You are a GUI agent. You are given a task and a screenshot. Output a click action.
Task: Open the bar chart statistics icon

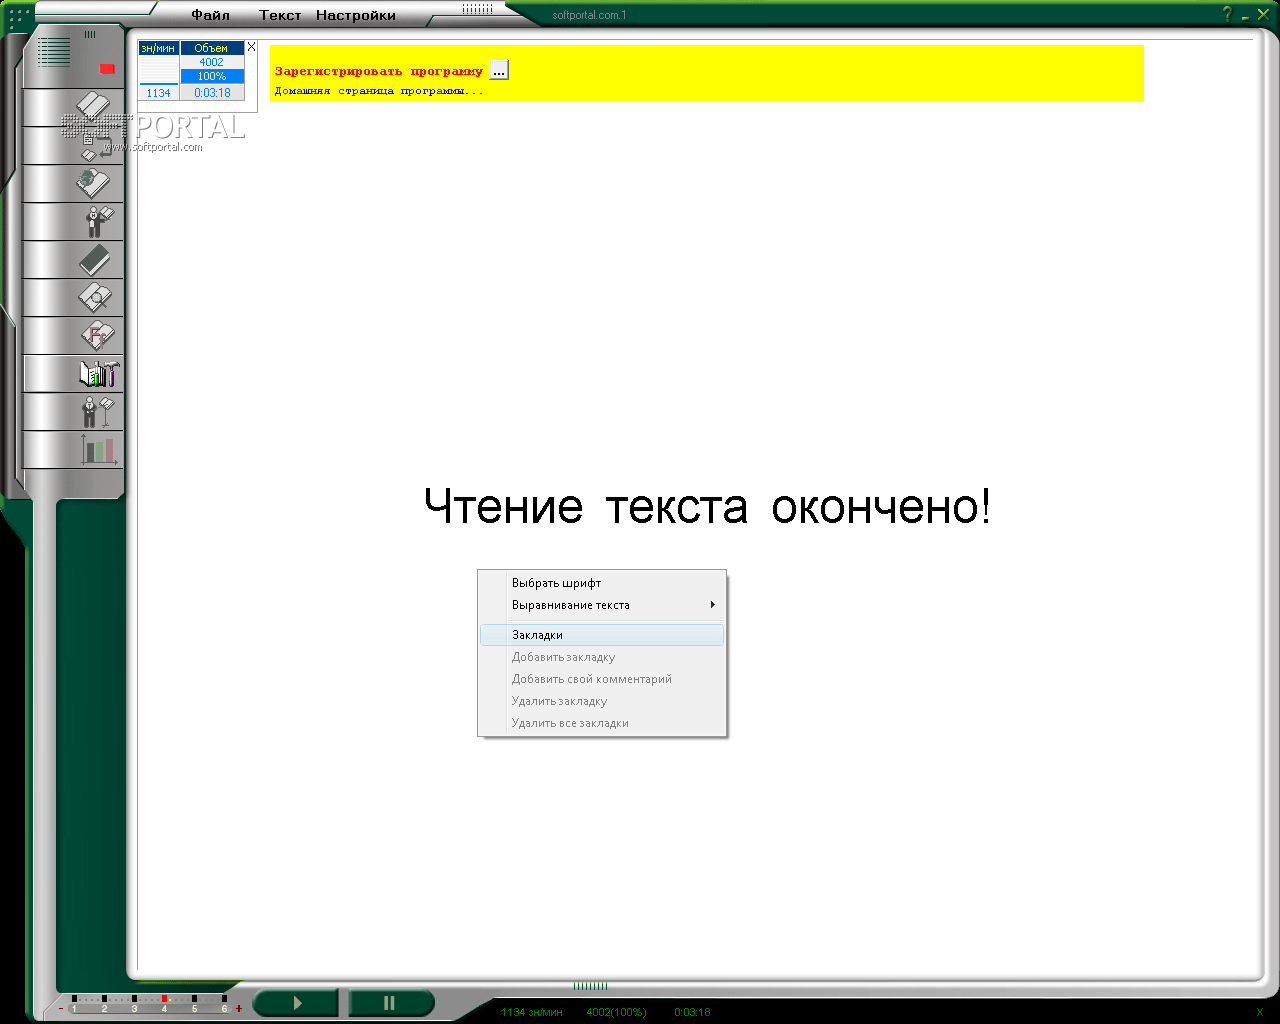click(x=99, y=450)
